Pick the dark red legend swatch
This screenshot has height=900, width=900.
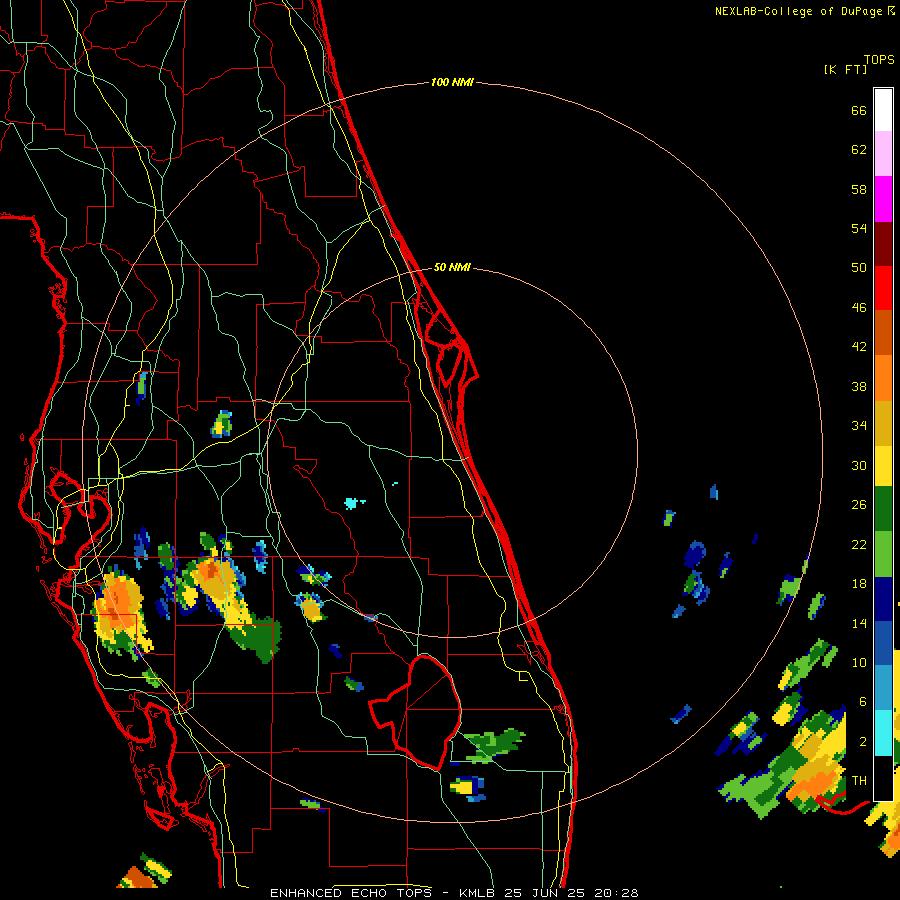[x=883, y=244]
